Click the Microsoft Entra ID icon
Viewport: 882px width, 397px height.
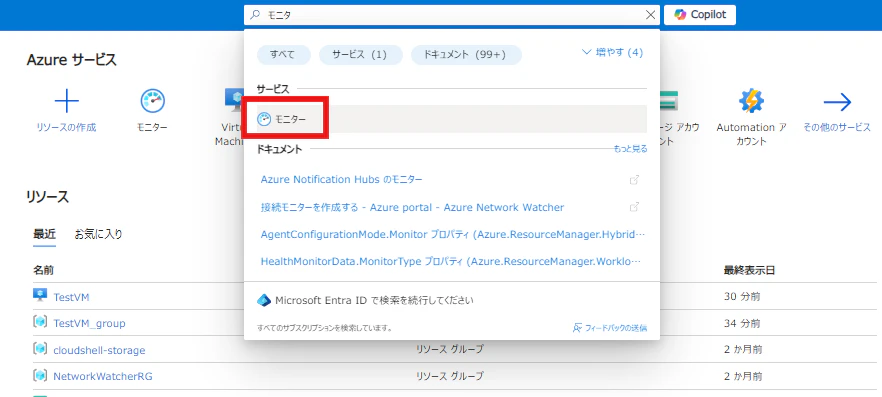pyautogui.click(x=264, y=300)
